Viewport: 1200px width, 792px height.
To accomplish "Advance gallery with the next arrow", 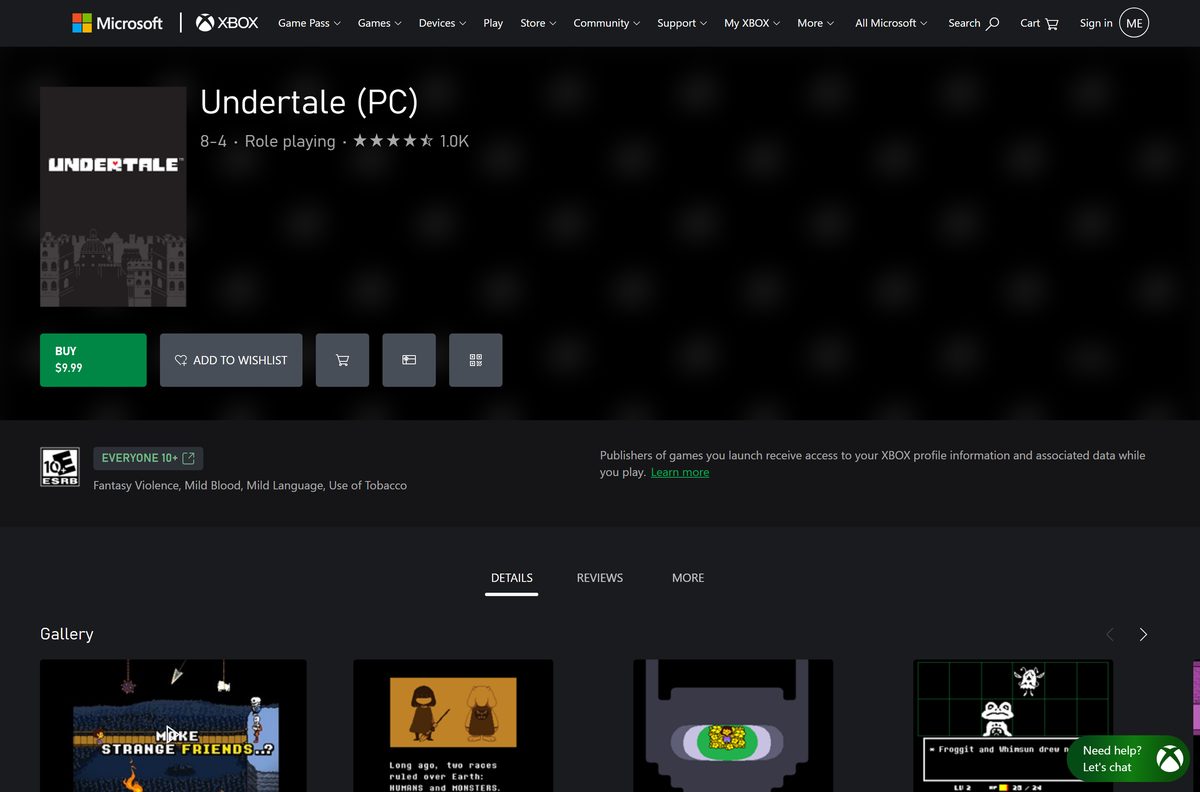I will (x=1143, y=634).
